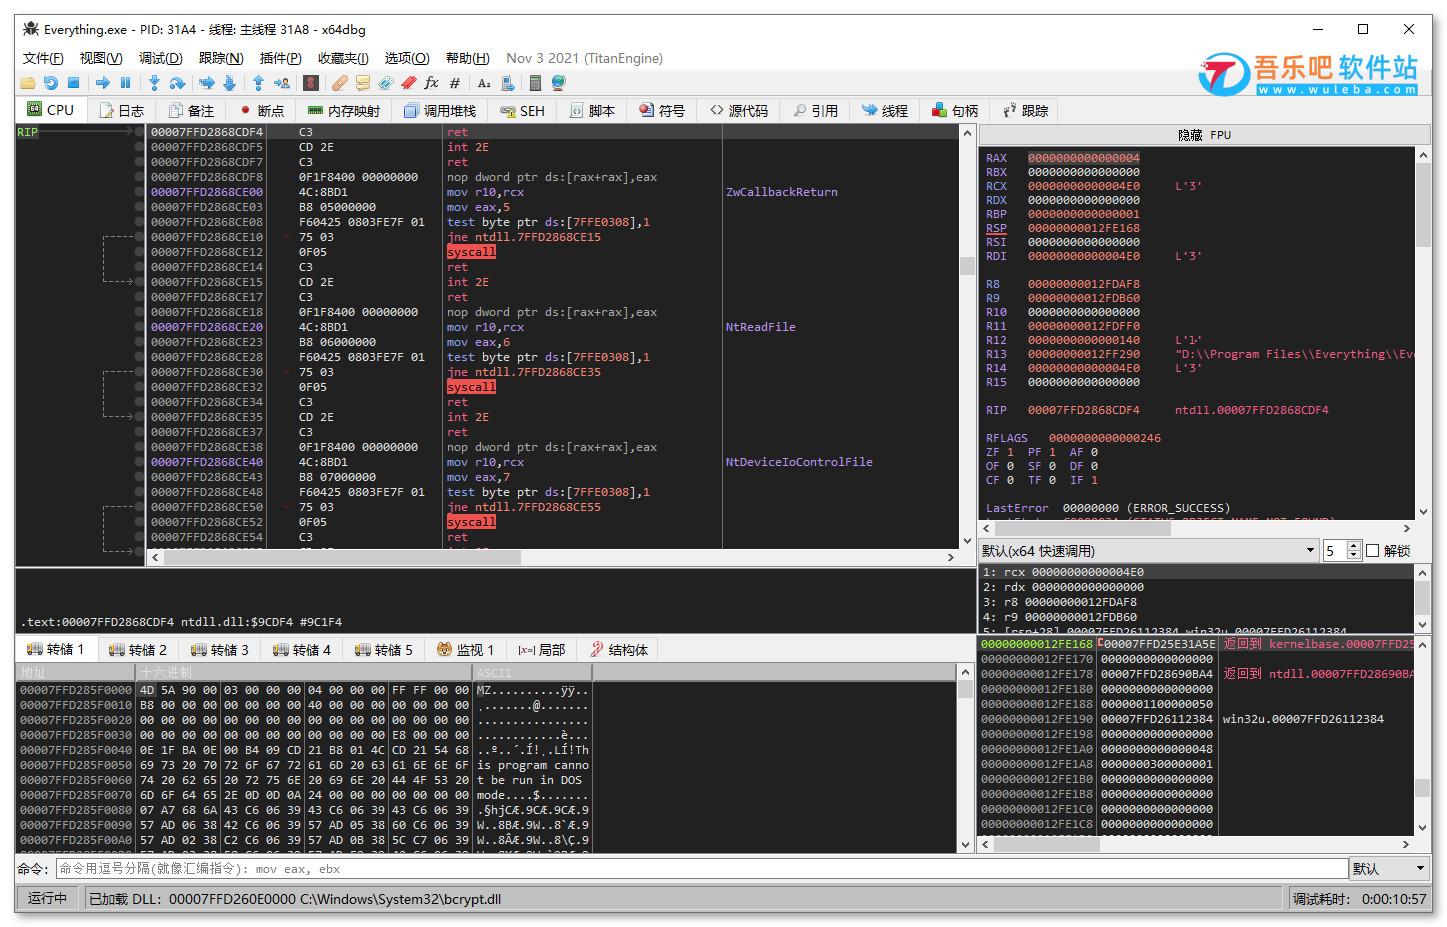Click the disassembly vertical scrollbar thumb
The width and height of the screenshot is (1447, 927).
[967, 265]
